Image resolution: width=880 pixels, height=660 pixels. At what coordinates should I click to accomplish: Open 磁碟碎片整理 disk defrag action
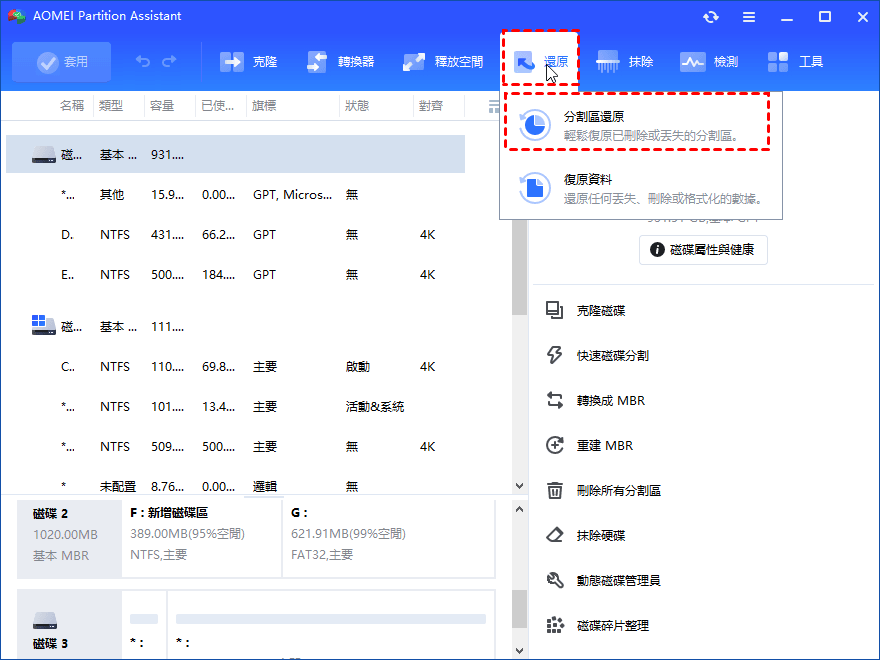597,625
